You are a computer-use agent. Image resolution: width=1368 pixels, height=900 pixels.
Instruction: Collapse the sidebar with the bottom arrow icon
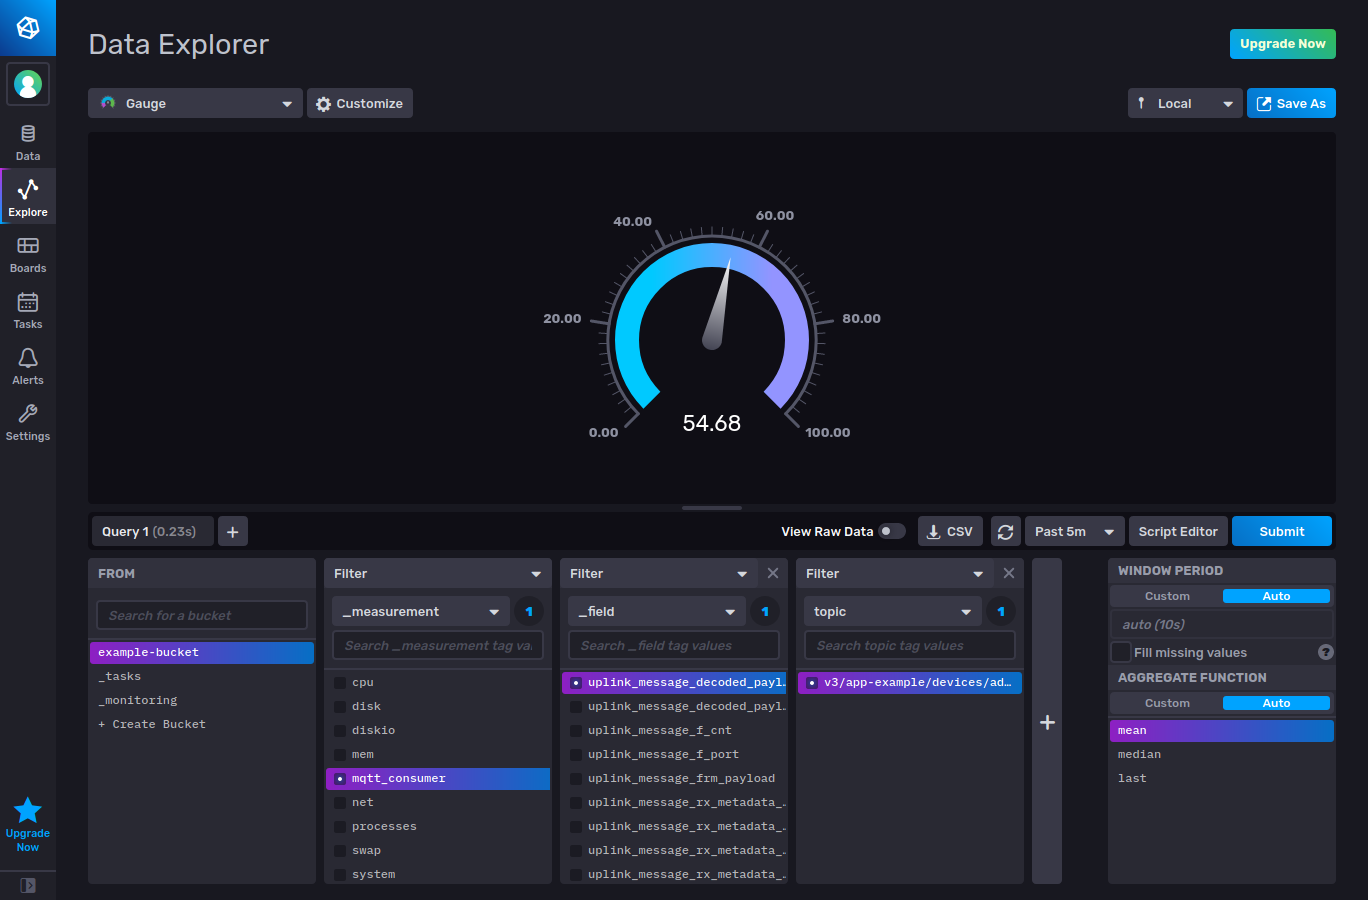click(x=27, y=885)
